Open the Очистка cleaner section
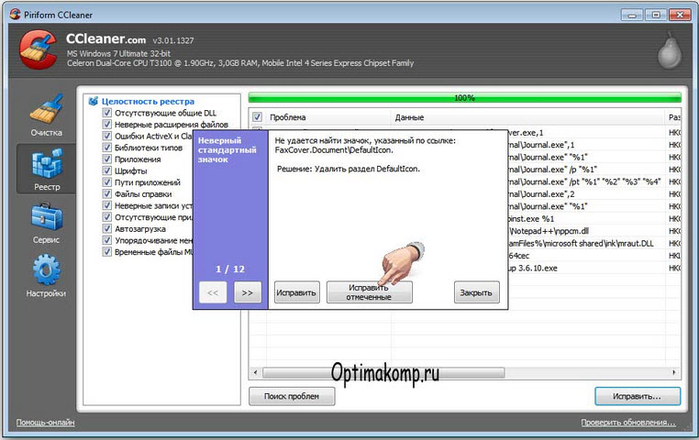Image resolution: width=699 pixels, height=440 pixels. pyautogui.click(x=46, y=115)
